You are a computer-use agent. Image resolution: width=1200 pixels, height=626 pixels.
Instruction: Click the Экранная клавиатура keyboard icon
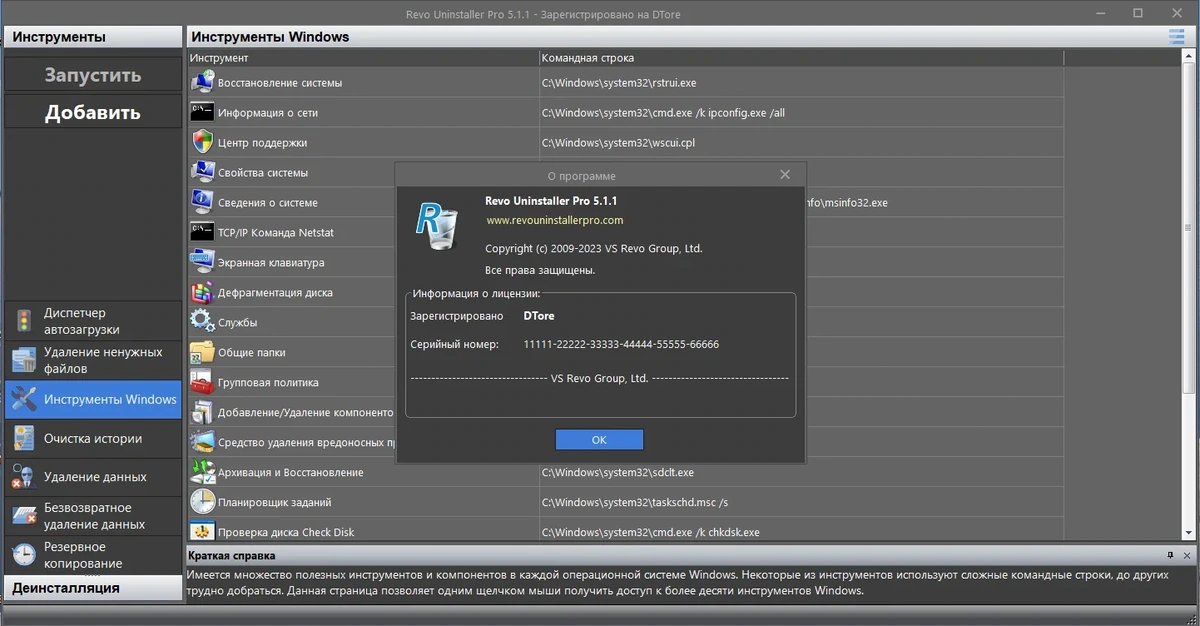pos(202,262)
